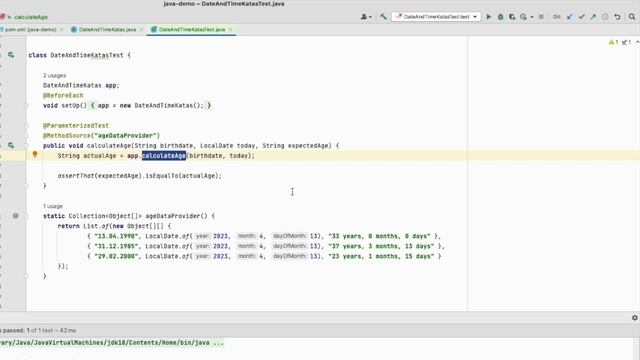
Task: Start debugging with the bug icon
Action: [500, 17]
